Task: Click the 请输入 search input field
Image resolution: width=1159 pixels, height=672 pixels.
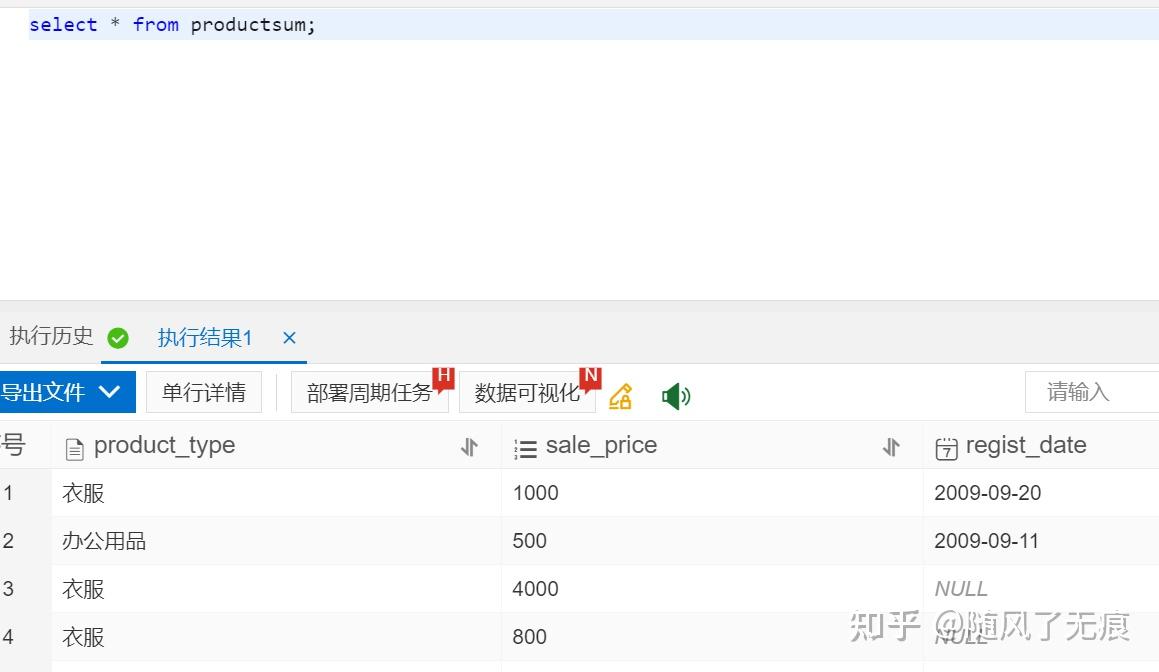Action: pos(1091,392)
